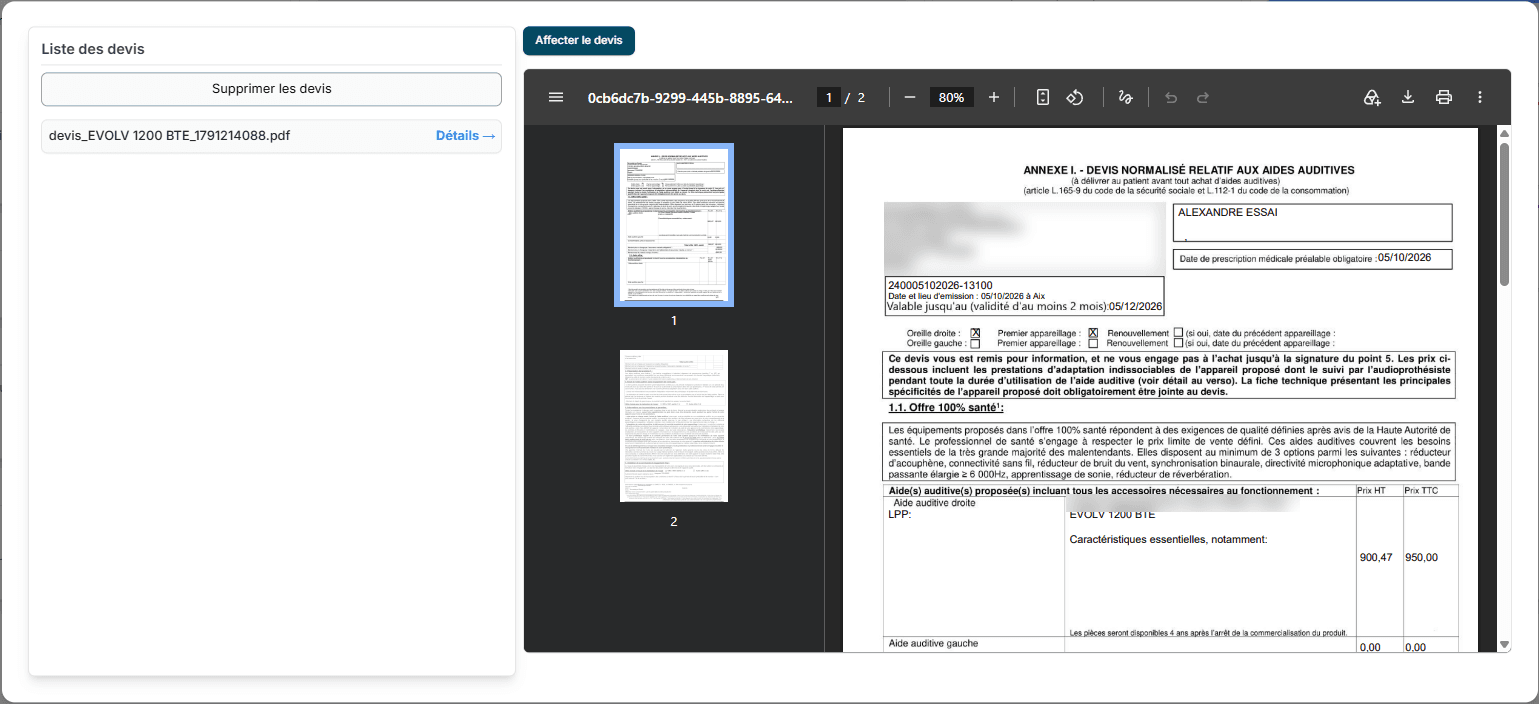
Task: Activate the draw annotation tool
Action: (x=1126, y=97)
